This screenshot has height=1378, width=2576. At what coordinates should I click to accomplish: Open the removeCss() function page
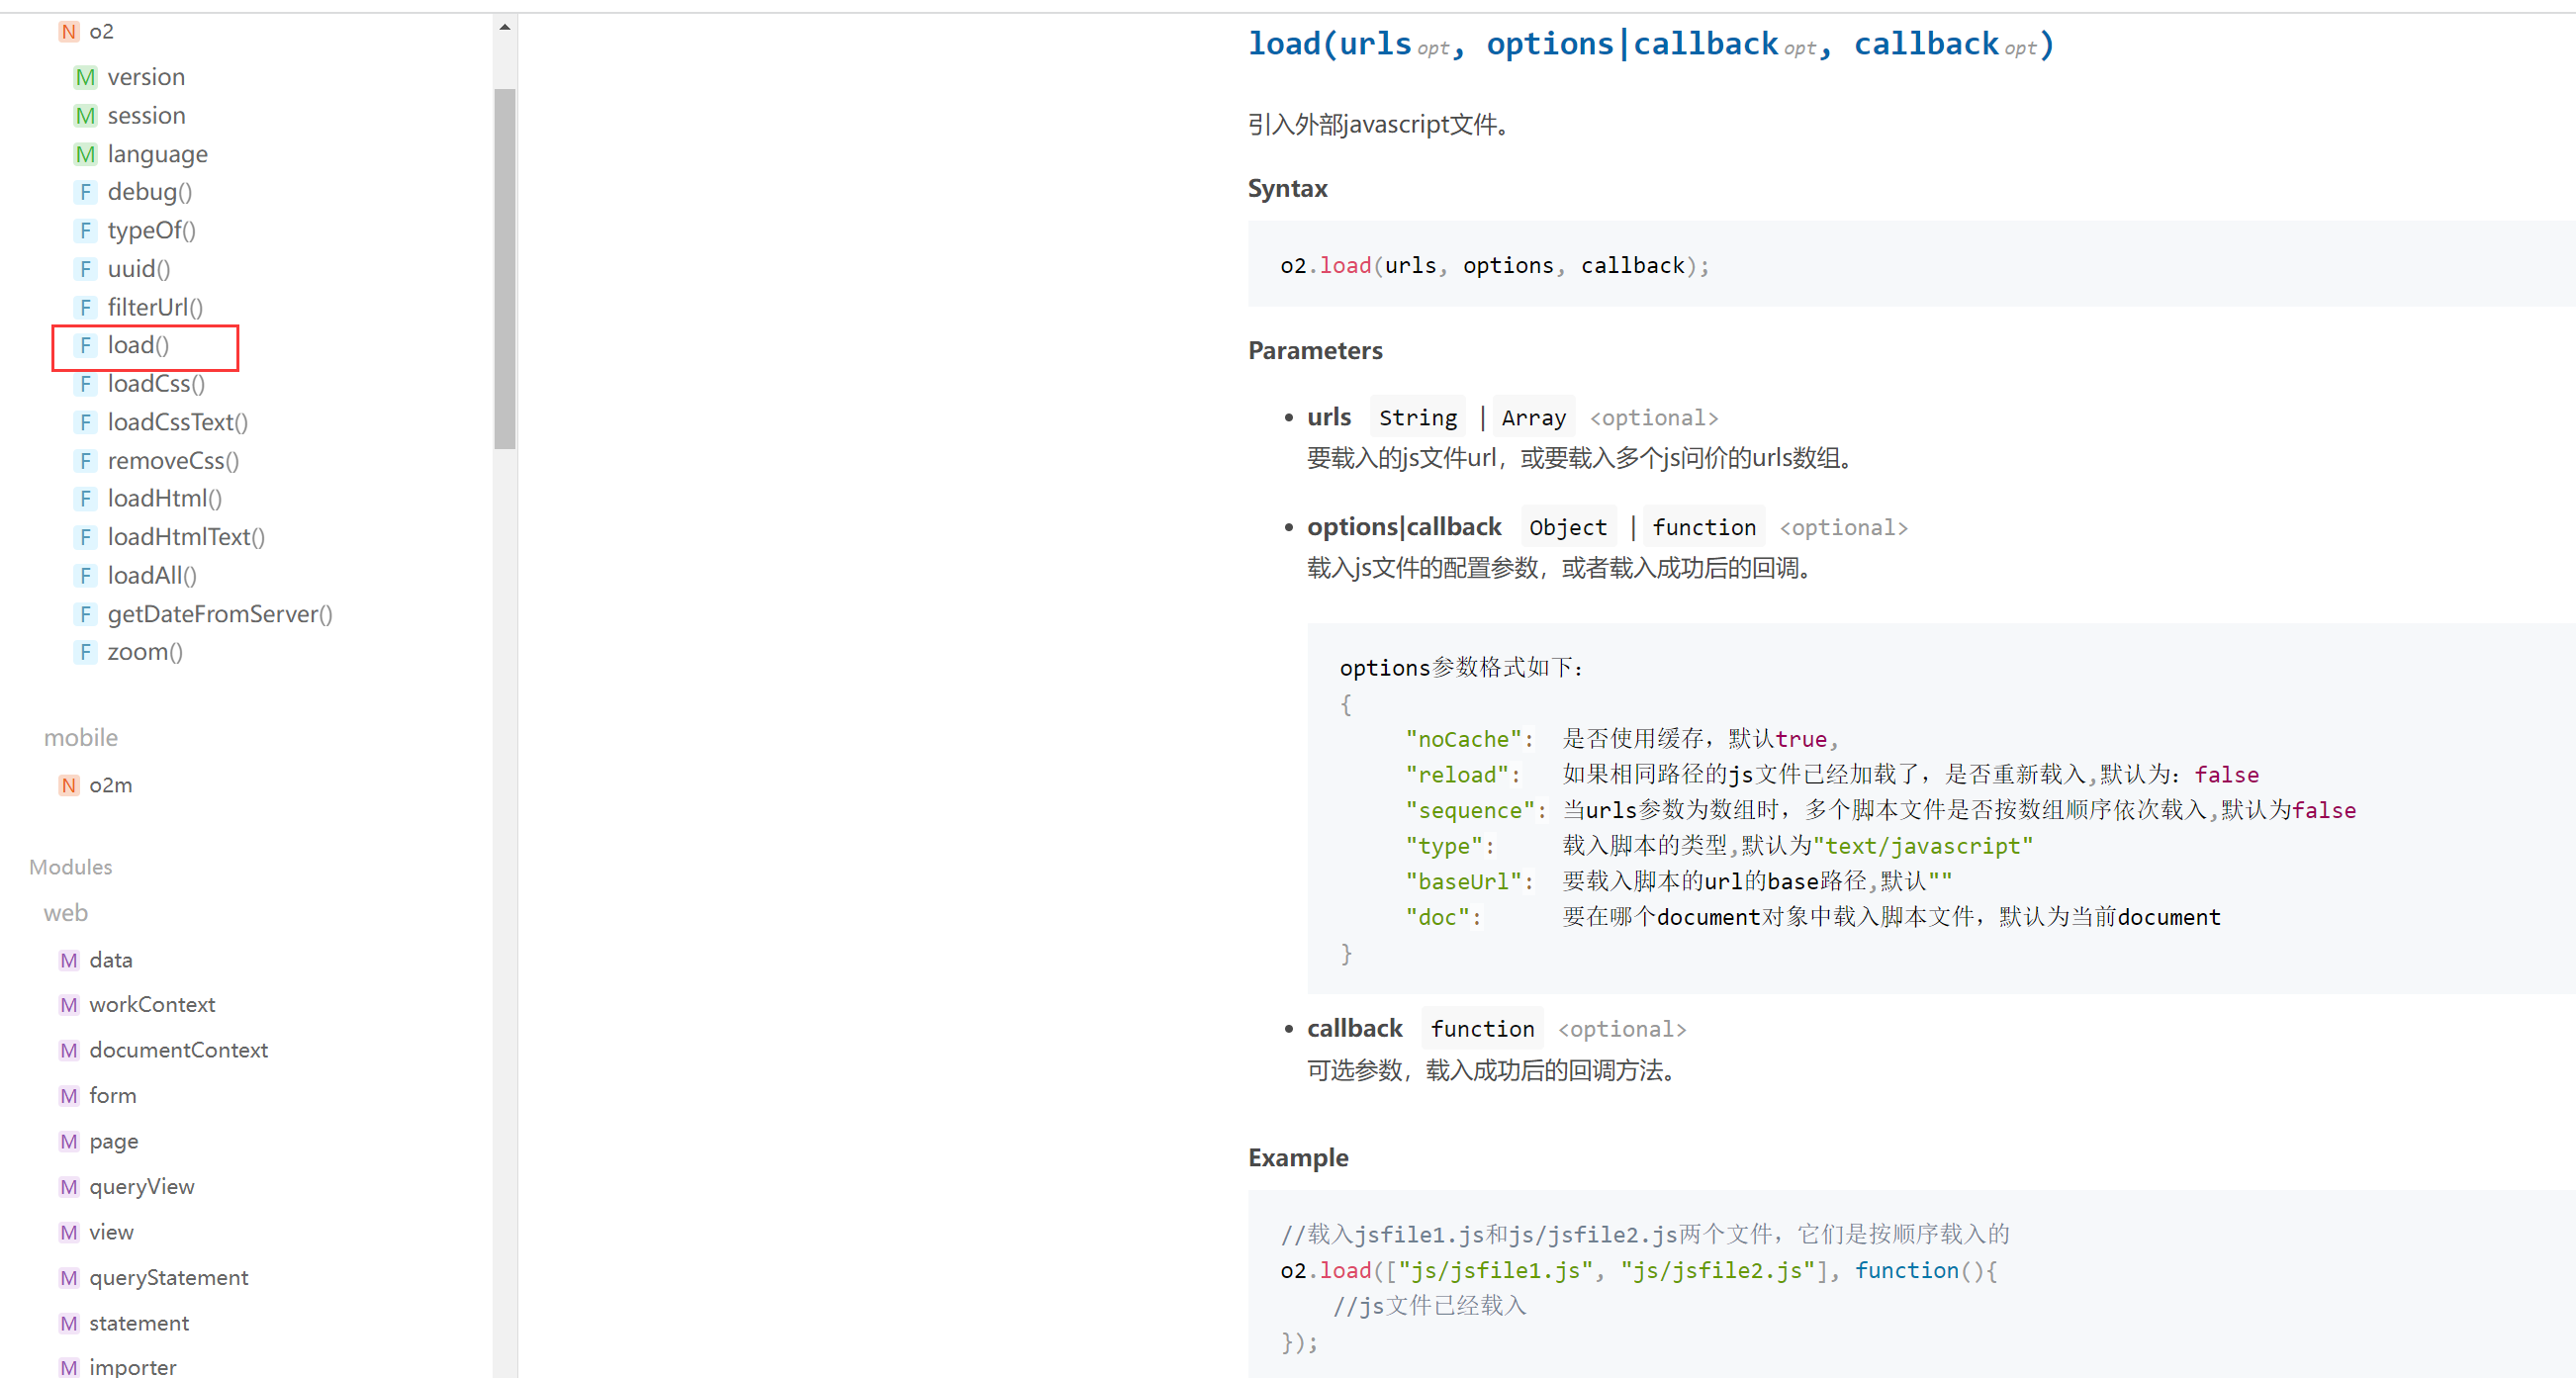pyautogui.click(x=173, y=461)
